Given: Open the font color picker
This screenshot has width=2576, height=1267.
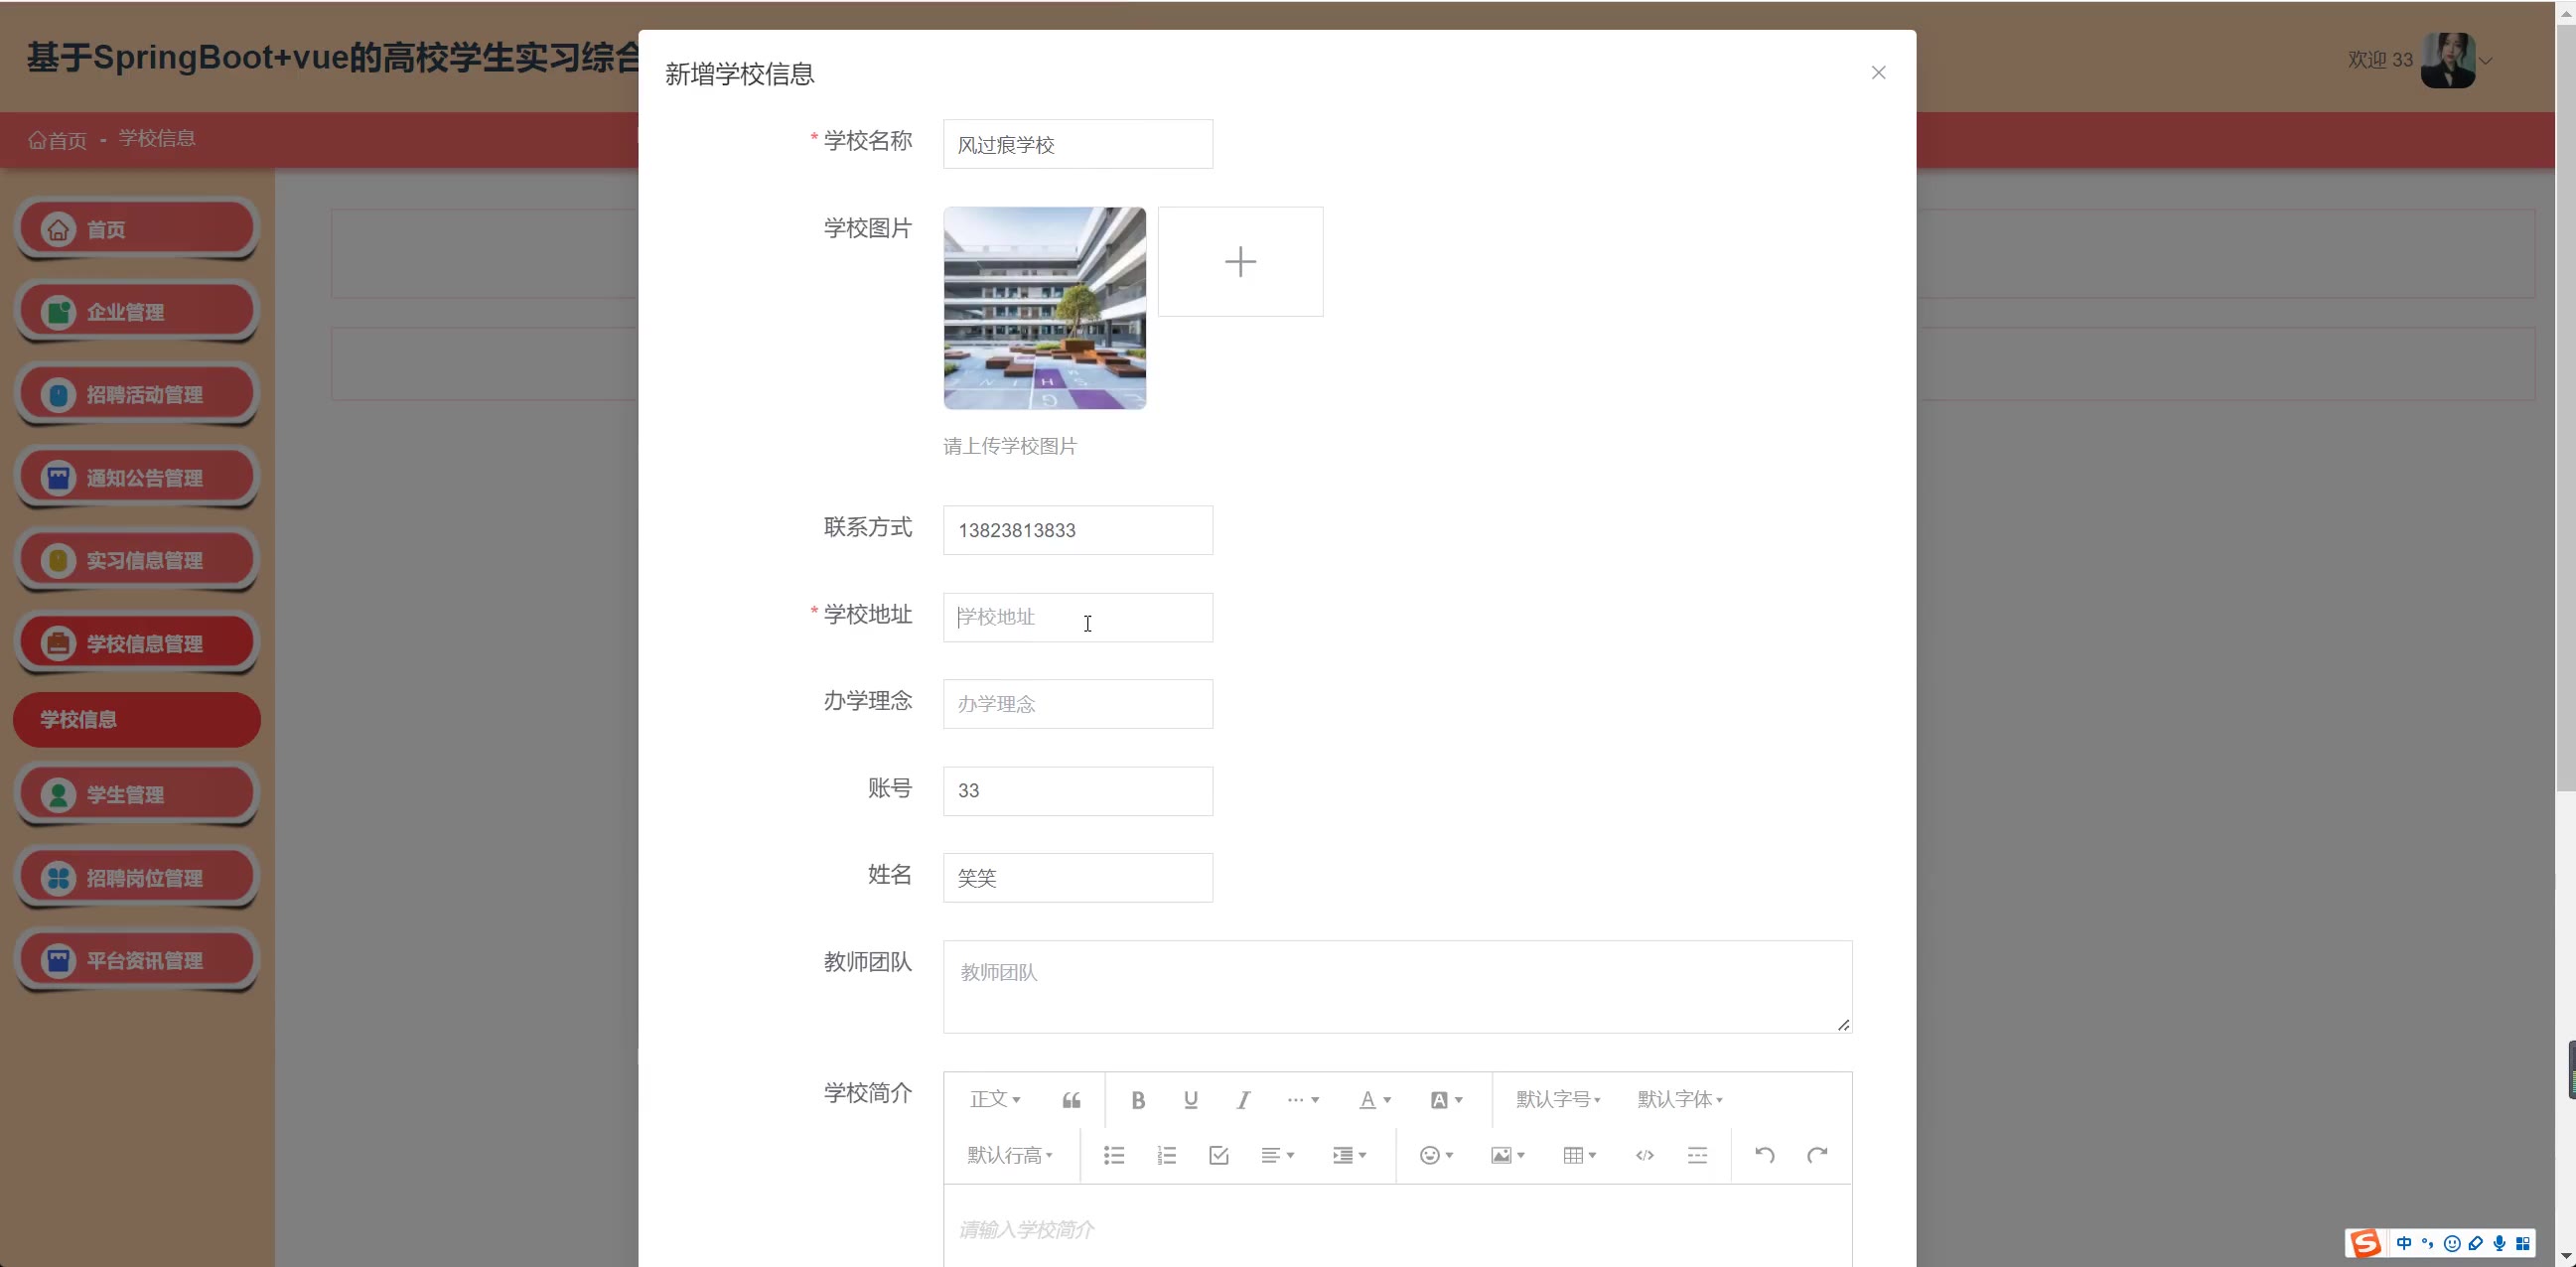Looking at the screenshot, I should pyautogui.click(x=1375, y=1100).
